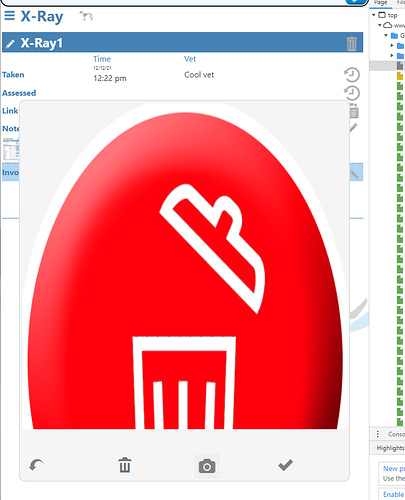
Task: Click the document icon on the Link row
Action: (x=354, y=112)
